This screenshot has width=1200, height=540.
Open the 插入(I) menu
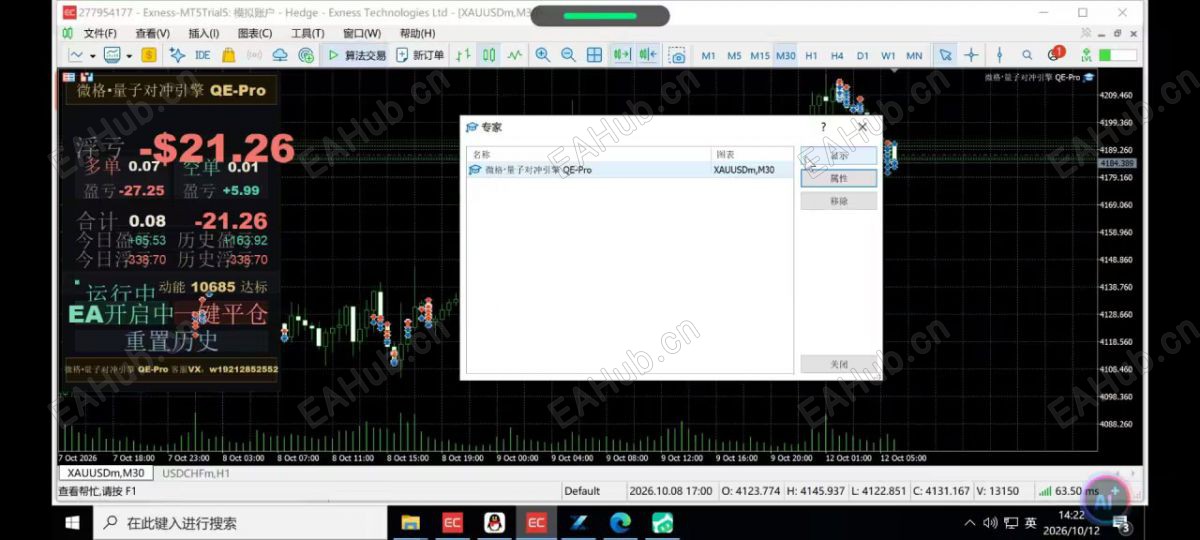coord(204,33)
